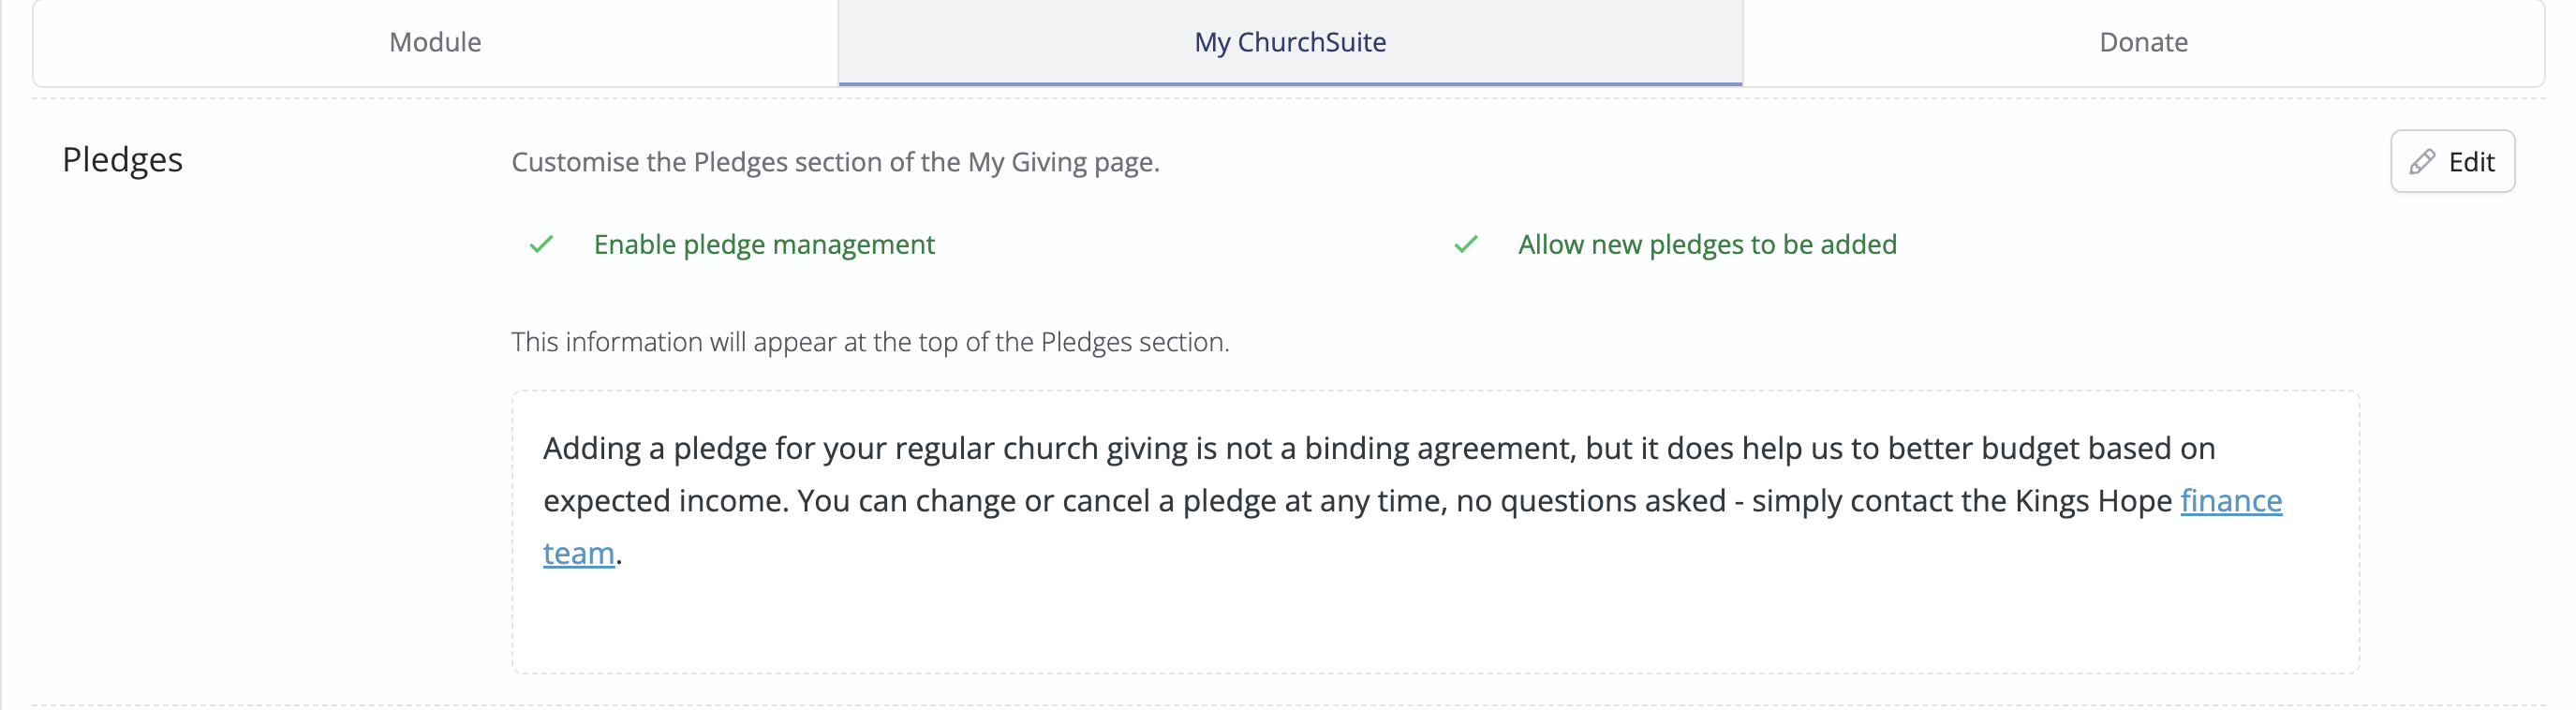
Task: Click the sentence starting Adding a pledge
Action: tap(1379, 448)
